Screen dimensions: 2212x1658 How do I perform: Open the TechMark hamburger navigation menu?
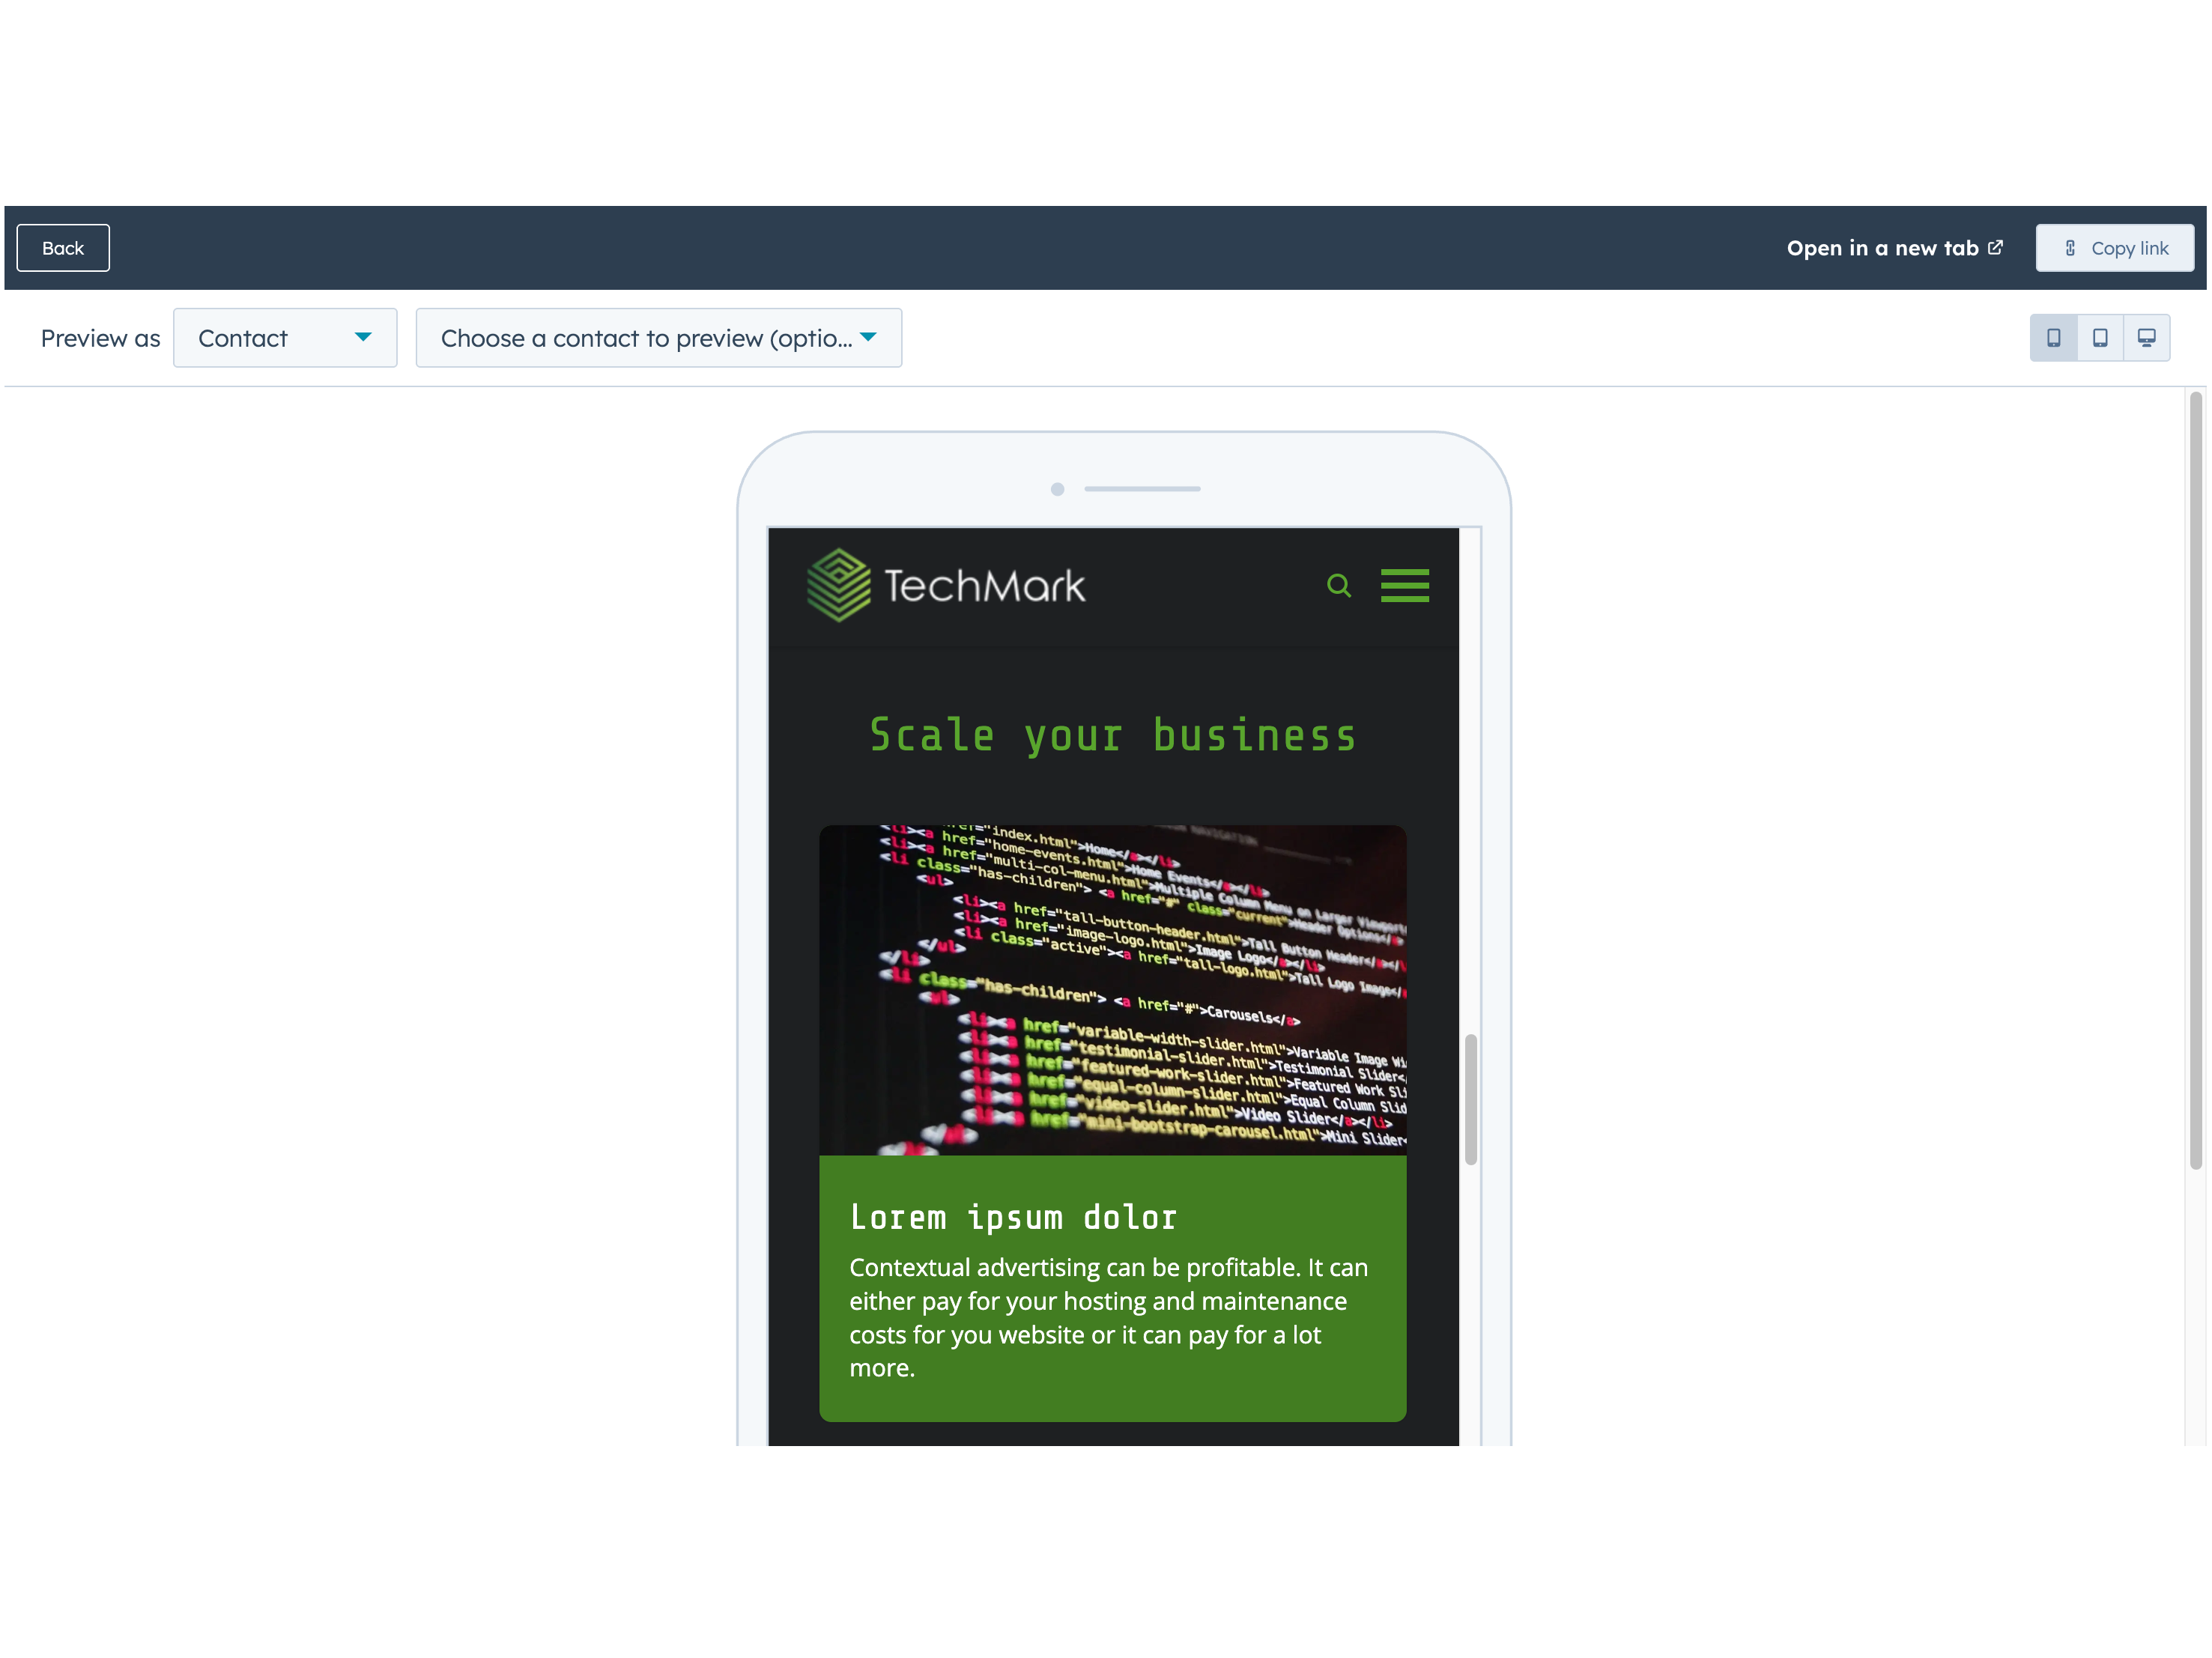pos(1404,585)
